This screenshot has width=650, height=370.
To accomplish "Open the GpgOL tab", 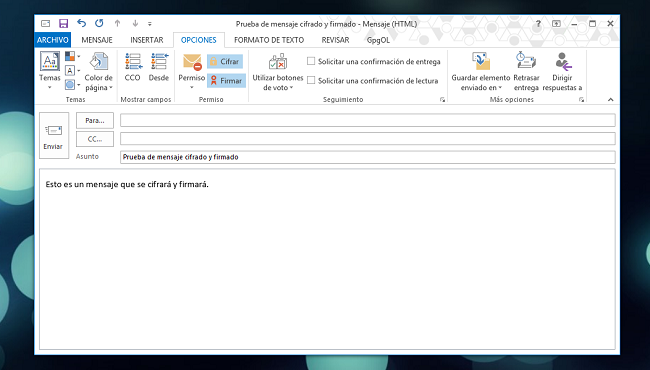I will pos(378,40).
